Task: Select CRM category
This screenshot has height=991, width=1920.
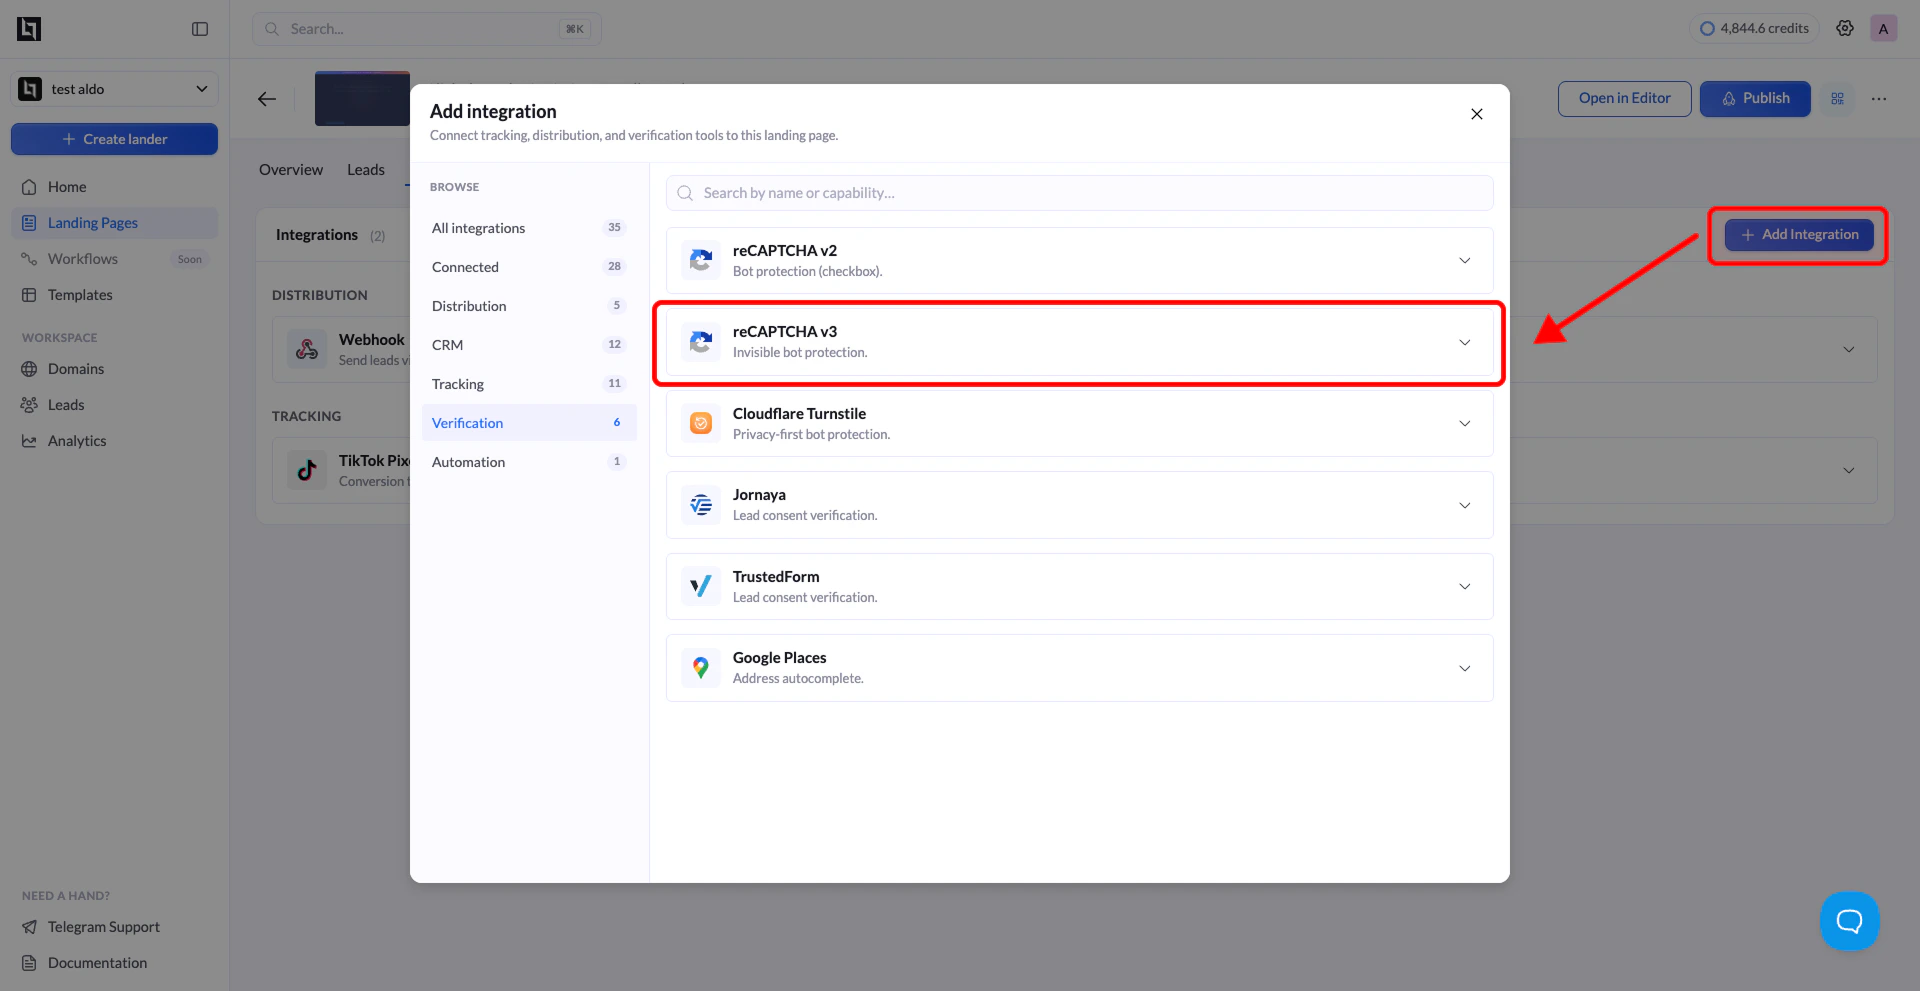Action: click(x=529, y=345)
